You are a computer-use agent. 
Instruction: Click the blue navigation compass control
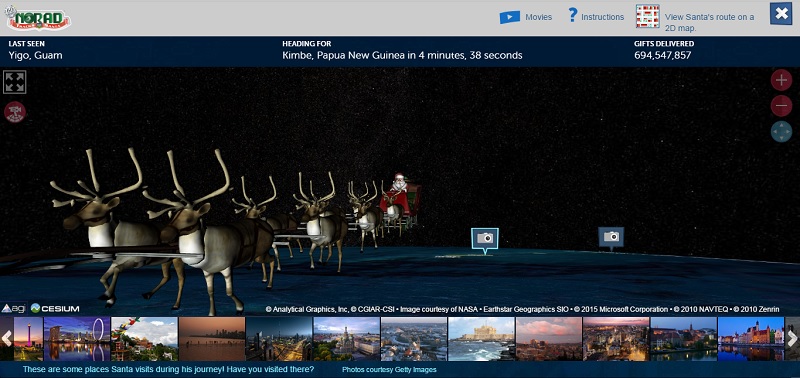[x=781, y=131]
